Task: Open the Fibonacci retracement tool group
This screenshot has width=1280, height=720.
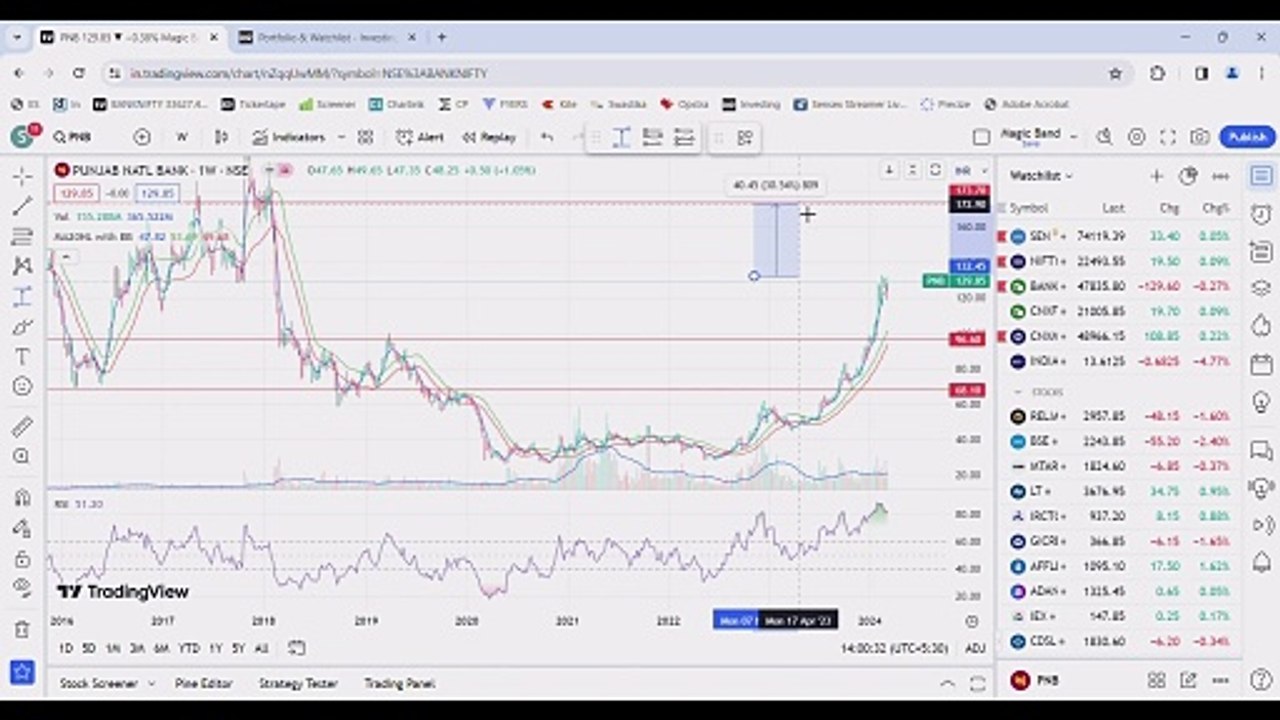Action: coord(22,236)
